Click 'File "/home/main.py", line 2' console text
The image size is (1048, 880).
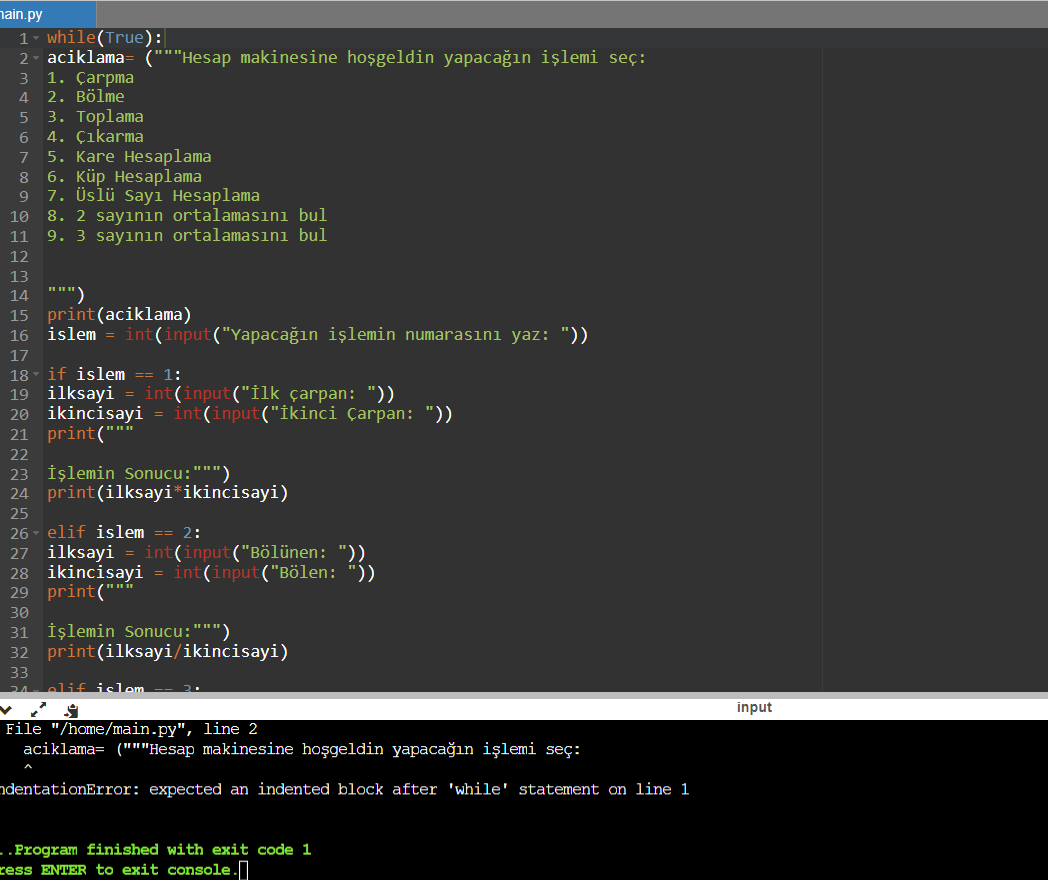[132, 730]
